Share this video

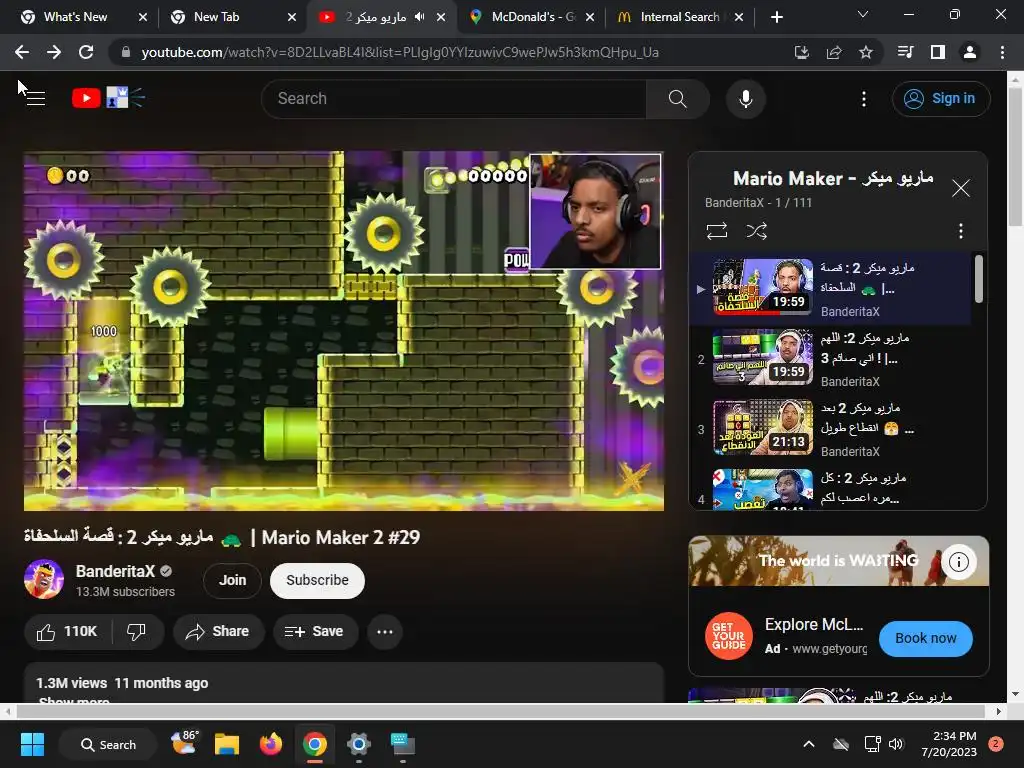(x=218, y=632)
